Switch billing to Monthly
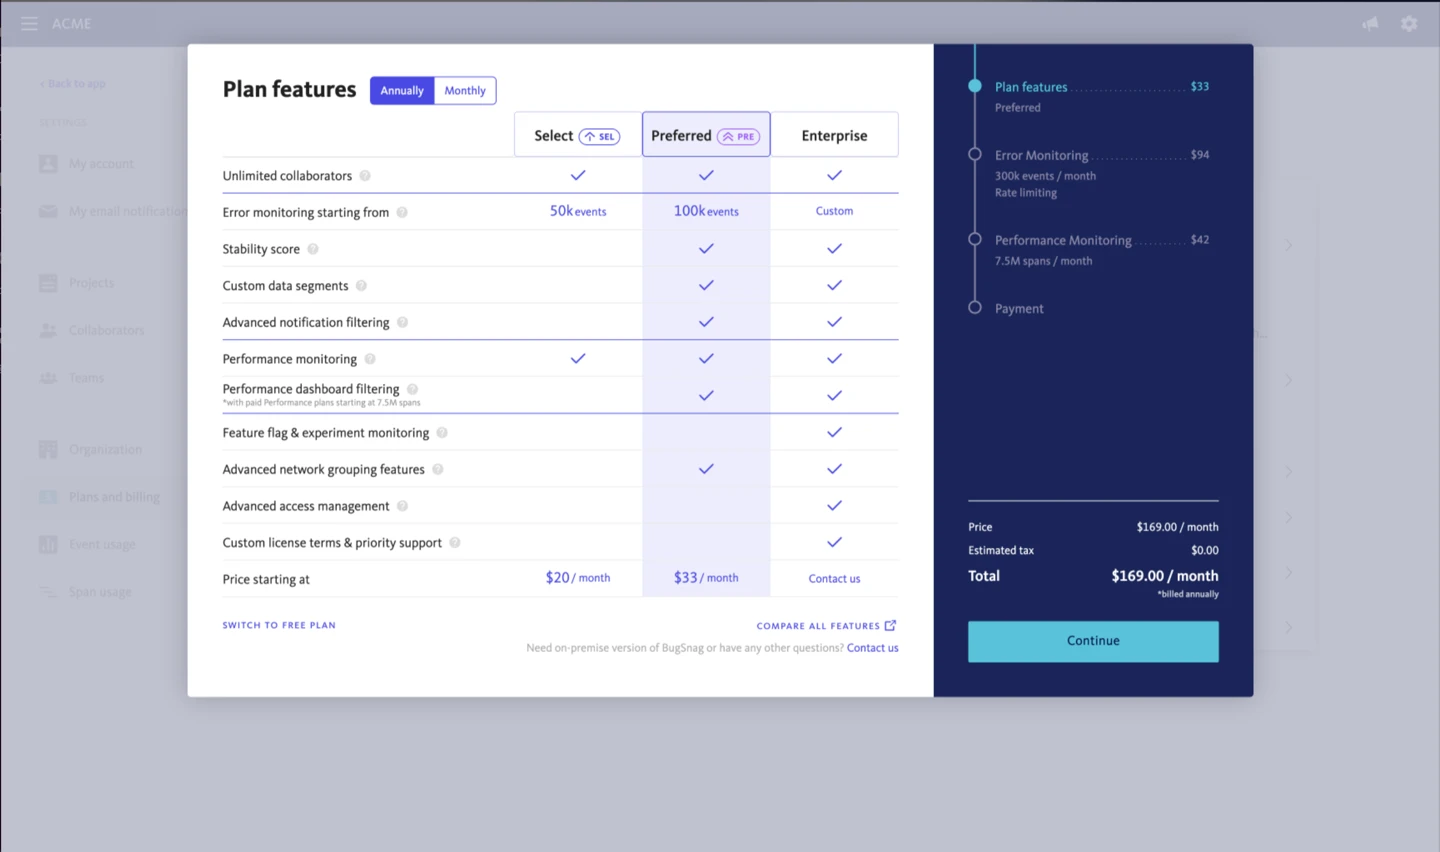This screenshot has width=1440, height=852. 465,90
